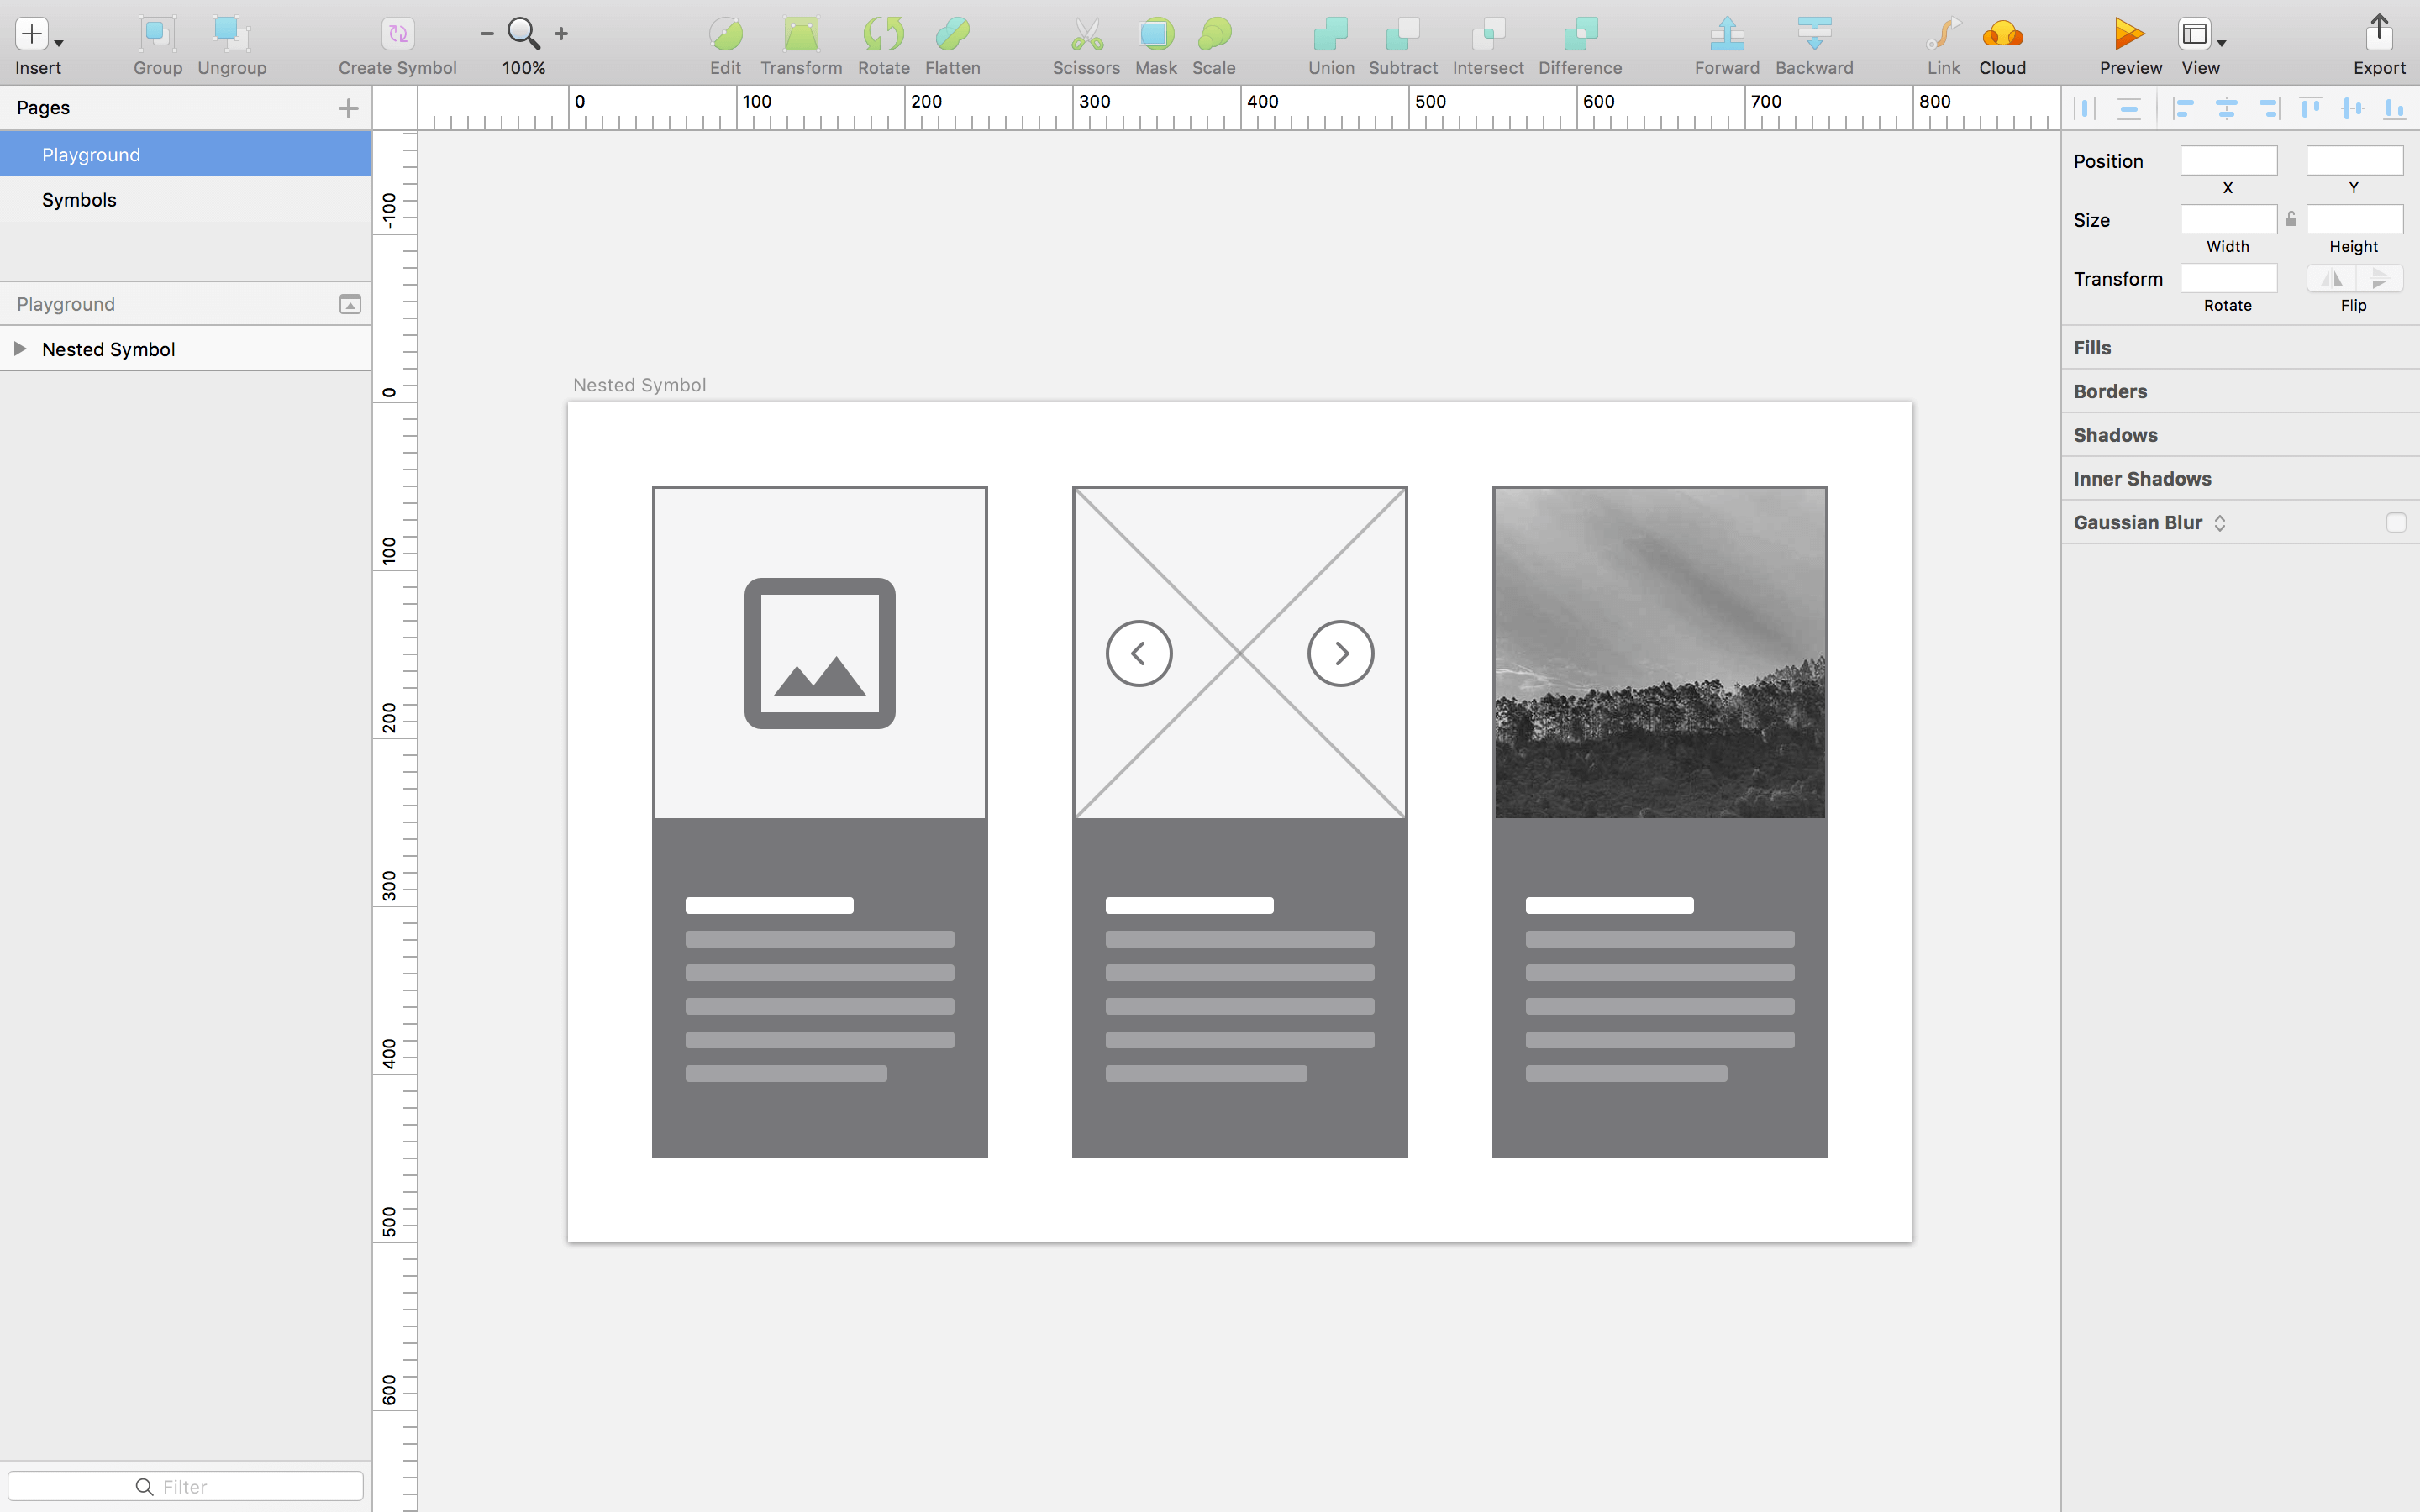The width and height of the screenshot is (2420, 1512).
Task: Click the Symbols page tab
Action: (78, 198)
